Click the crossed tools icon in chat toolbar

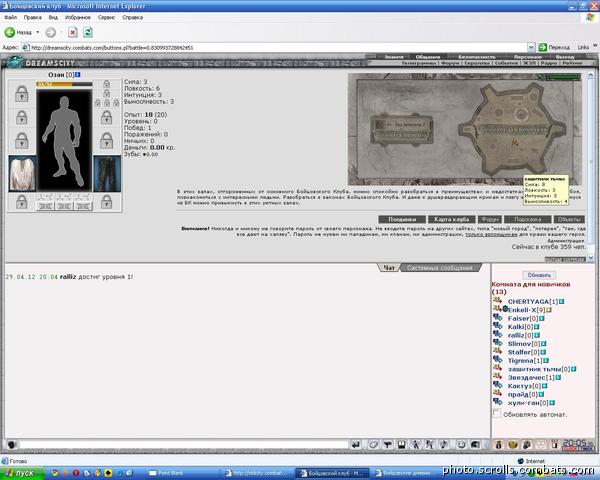click(430, 444)
